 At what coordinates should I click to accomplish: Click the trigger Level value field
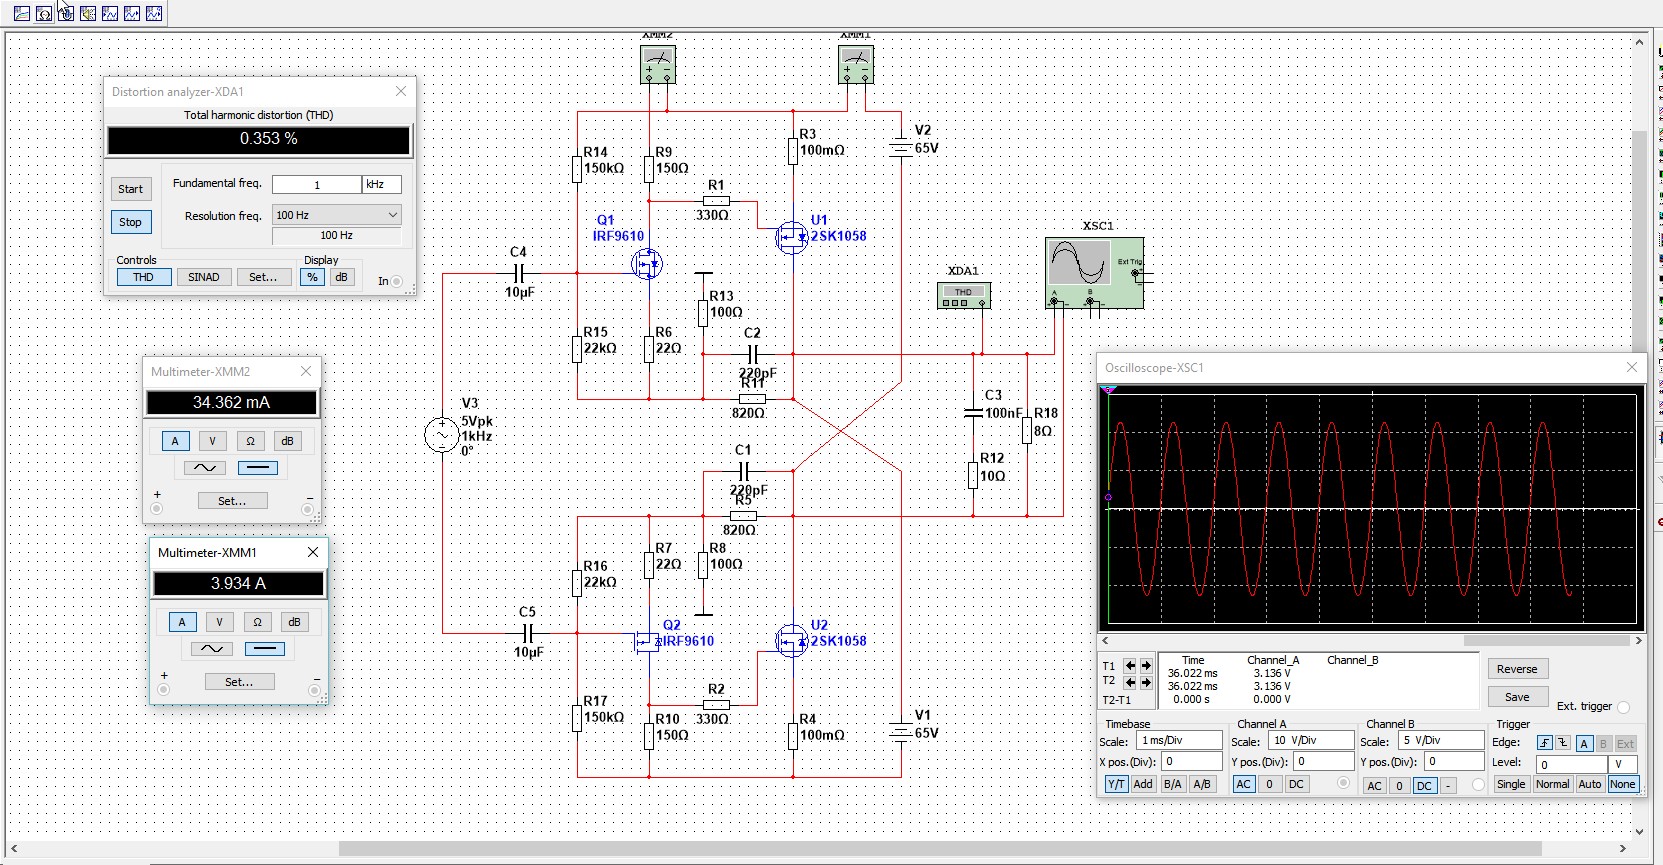pos(1571,765)
